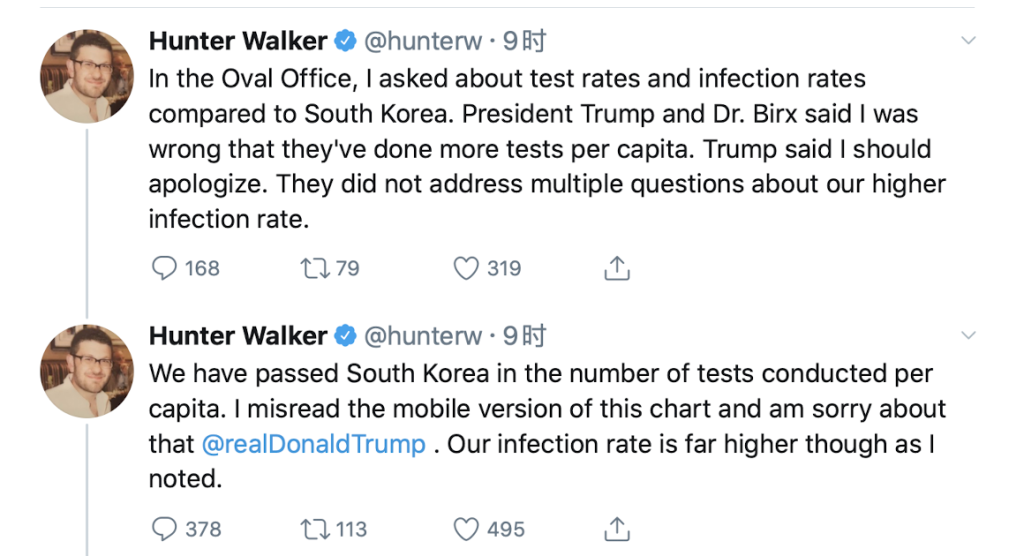This screenshot has height=556, width=1024.
Task: Like the tweet with 319 likes
Action: point(466,268)
